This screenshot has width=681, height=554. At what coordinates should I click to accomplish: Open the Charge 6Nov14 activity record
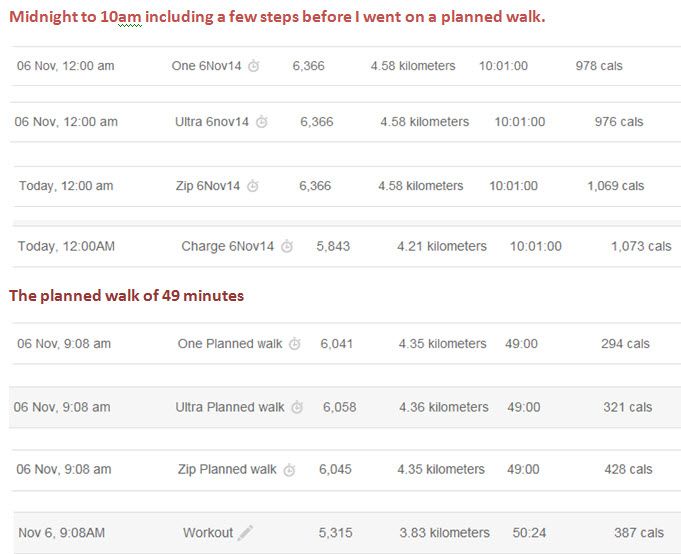point(228,246)
